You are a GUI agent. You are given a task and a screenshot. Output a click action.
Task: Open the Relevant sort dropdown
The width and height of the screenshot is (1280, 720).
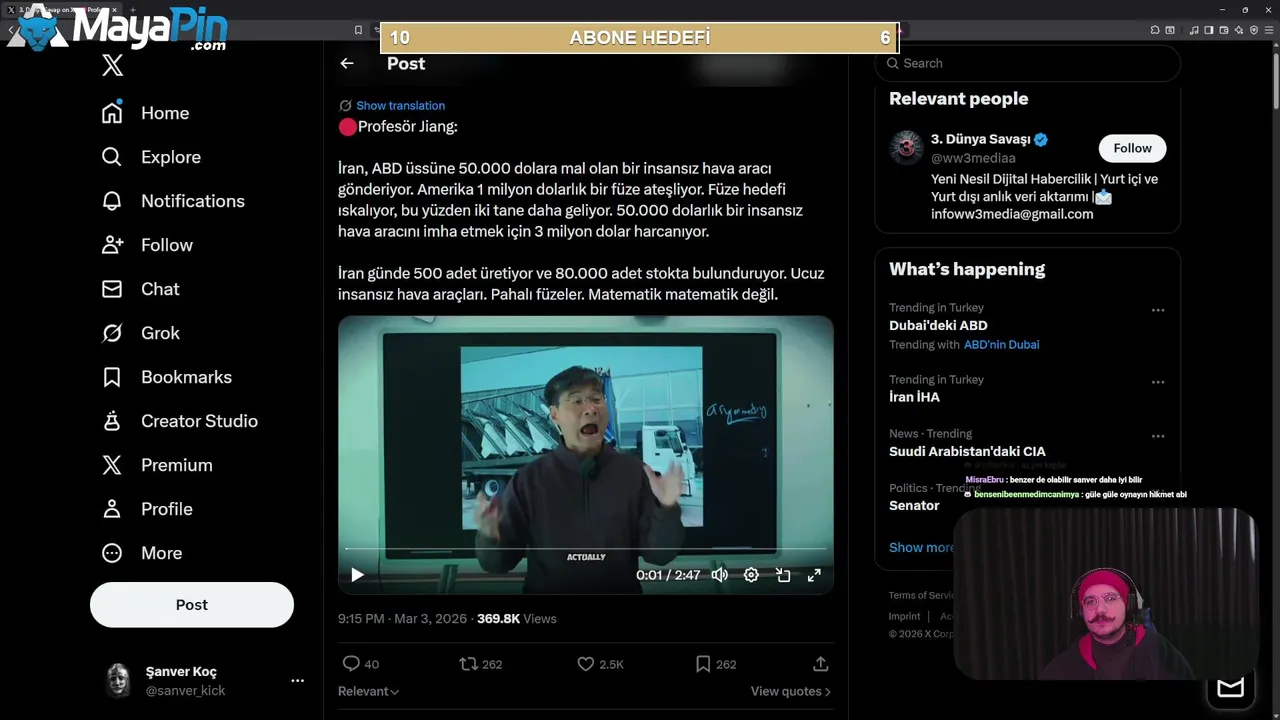click(x=368, y=691)
